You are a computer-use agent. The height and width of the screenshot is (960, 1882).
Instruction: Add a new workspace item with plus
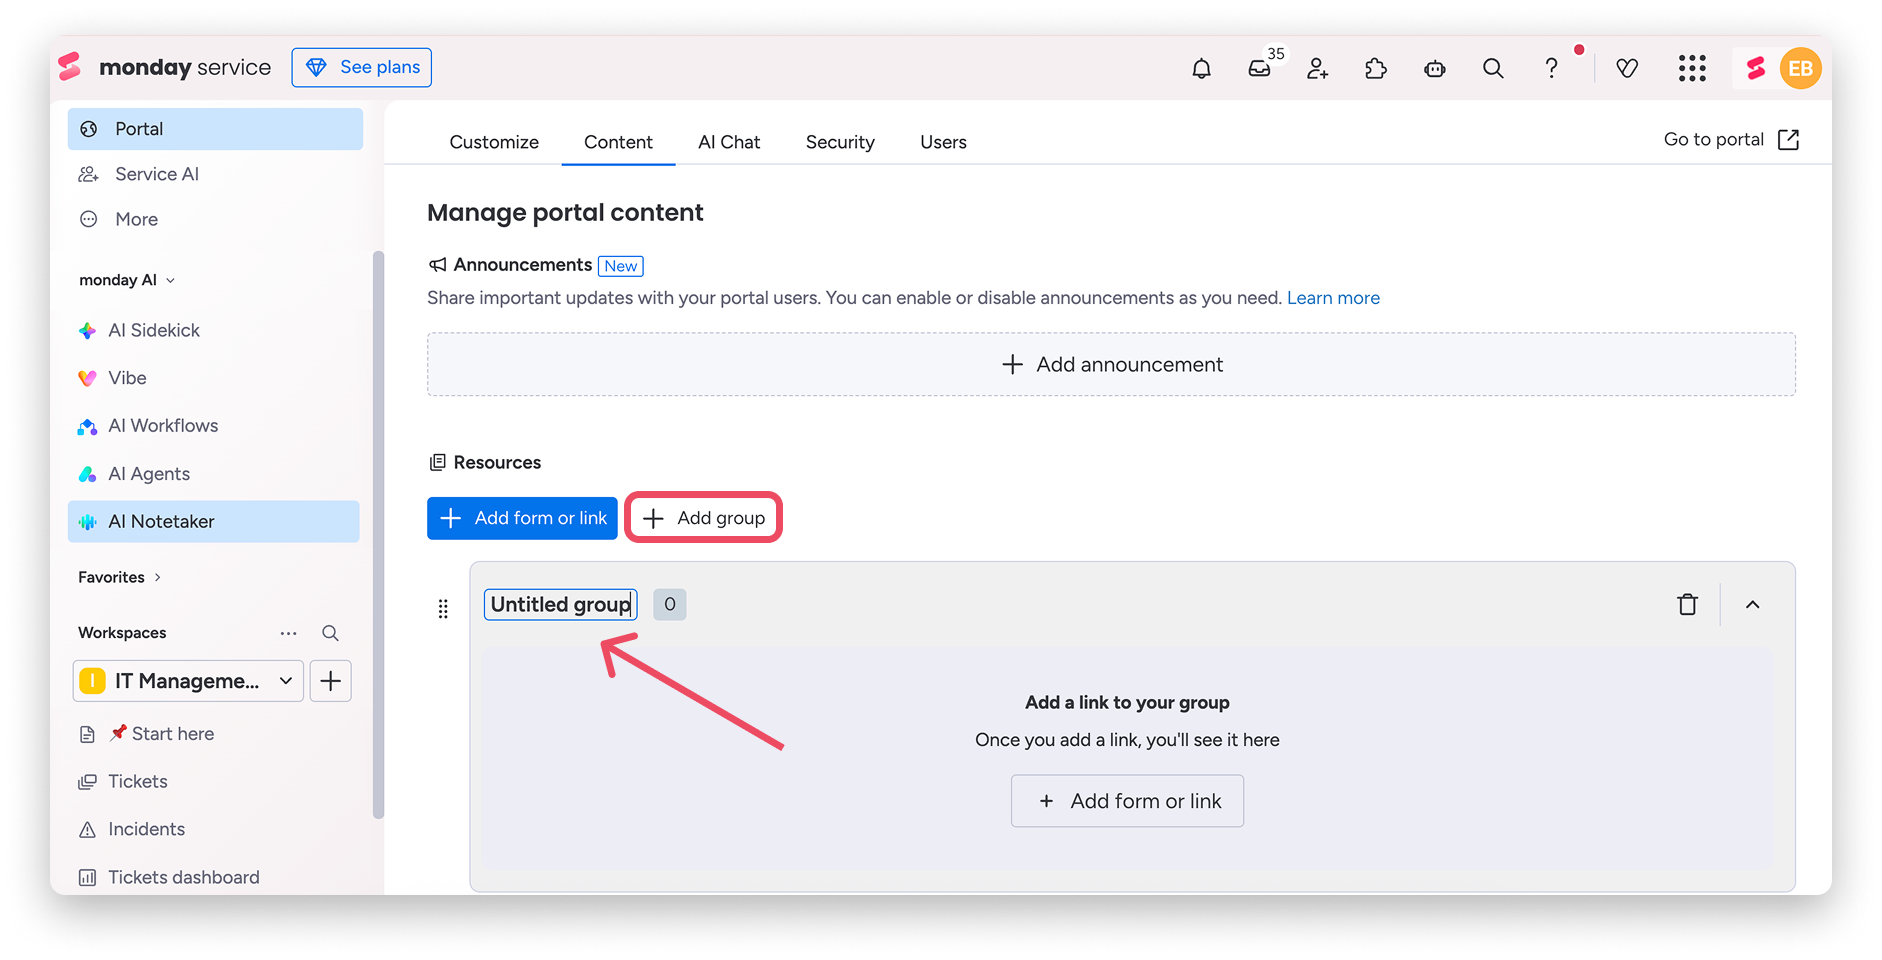[331, 681]
